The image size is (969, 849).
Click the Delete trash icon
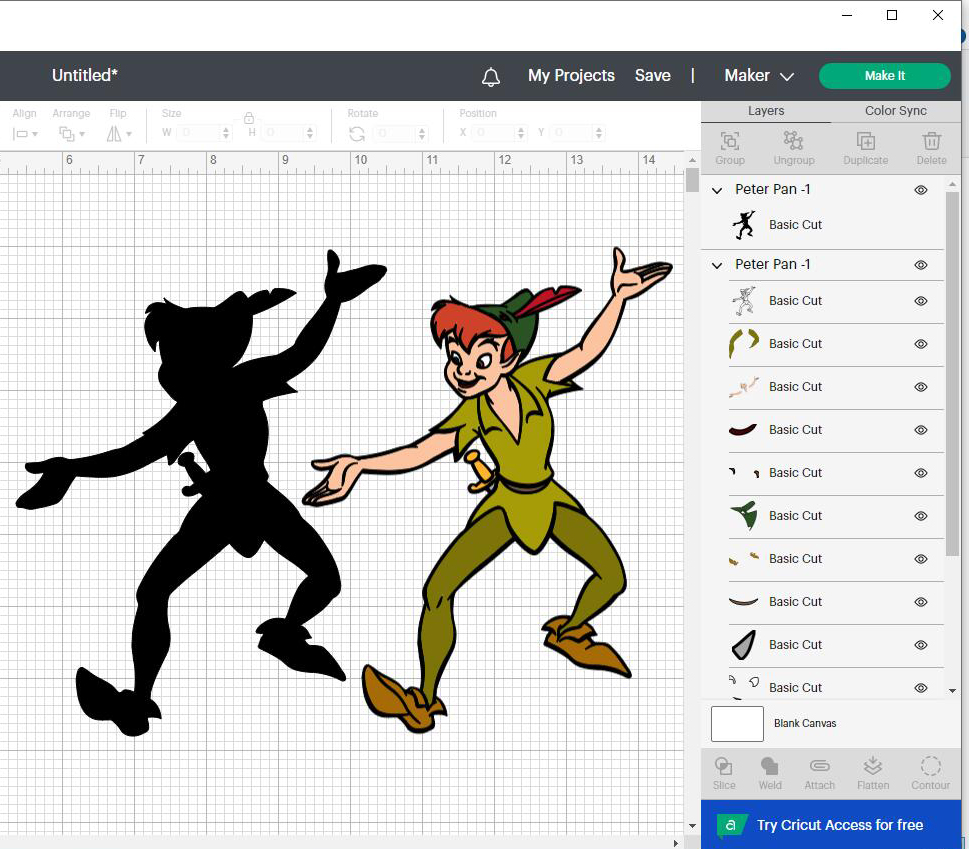pos(931,141)
